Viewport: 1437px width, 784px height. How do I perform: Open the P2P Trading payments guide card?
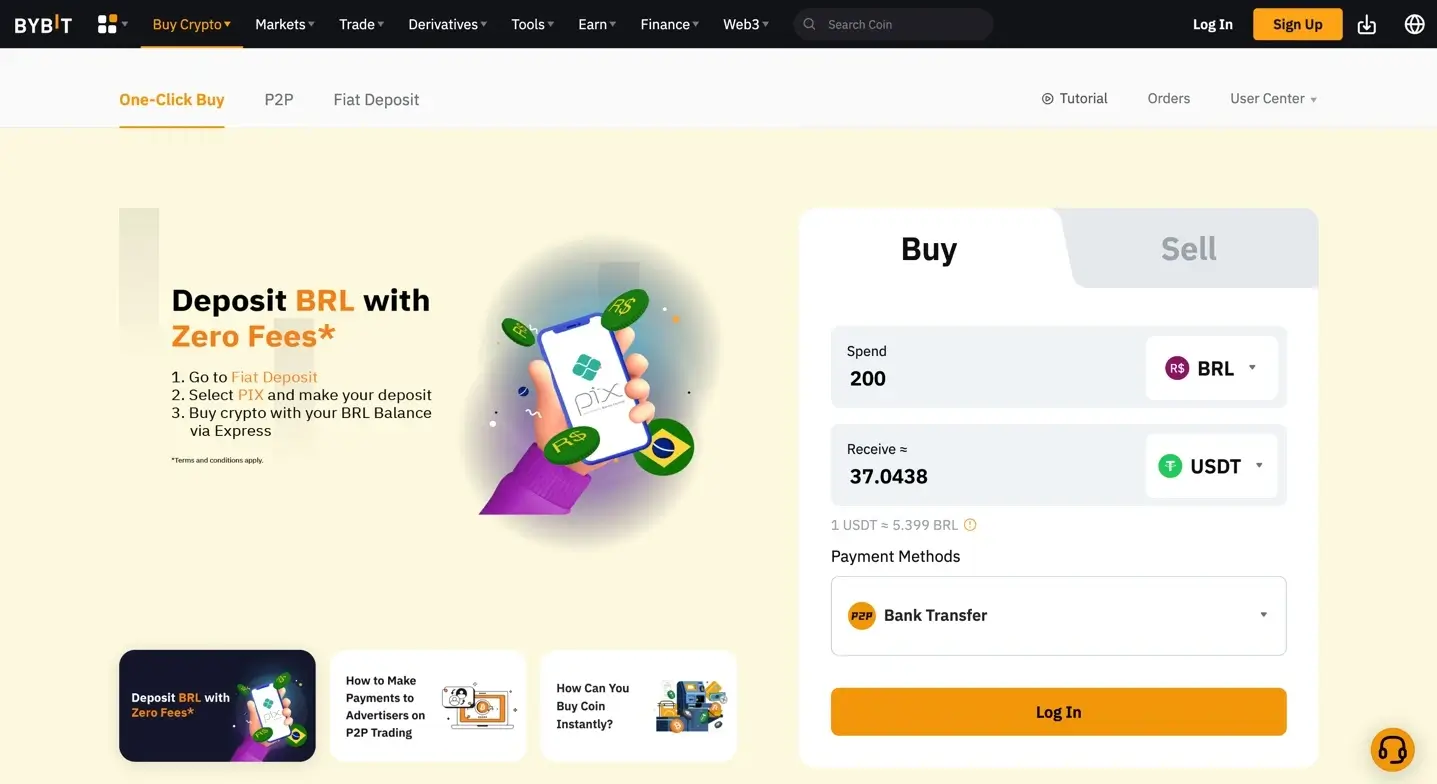coord(428,706)
